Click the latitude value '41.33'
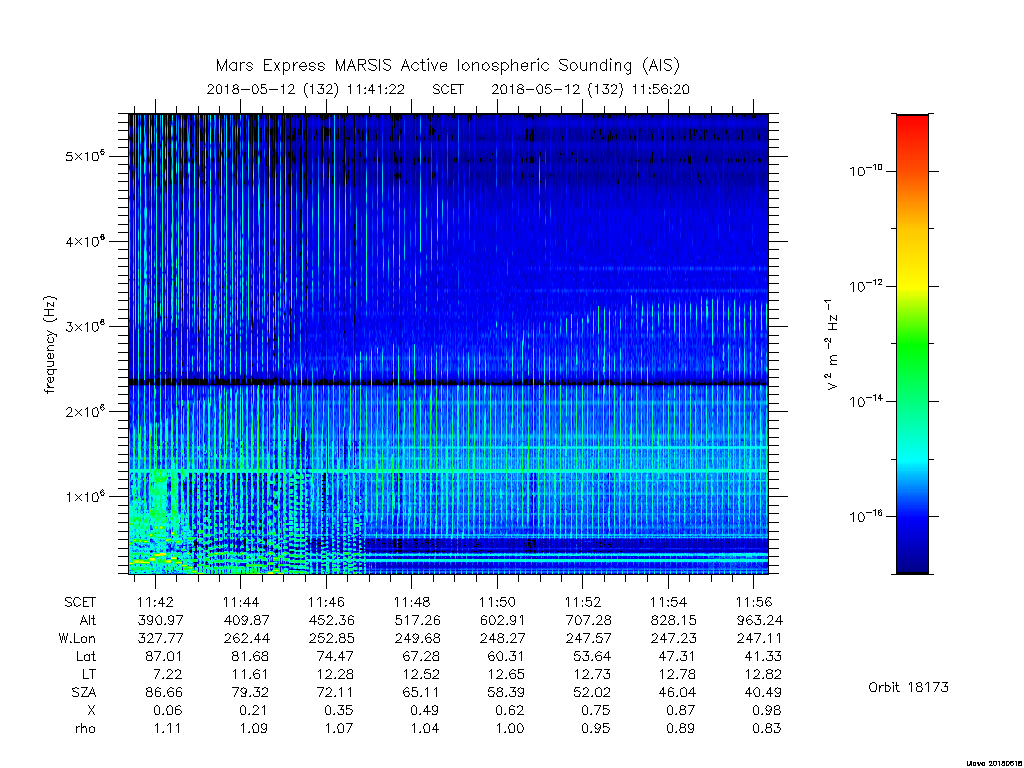Image resolution: width=1024 pixels, height=768 pixels. pos(763,656)
